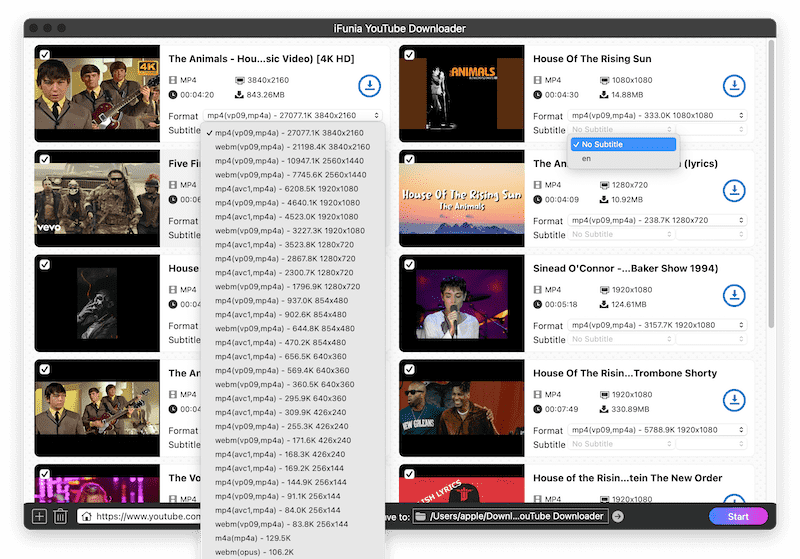The width and height of the screenshot is (800, 559).
Task: Download The Animals 4K HD video
Action: coord(369,86)
